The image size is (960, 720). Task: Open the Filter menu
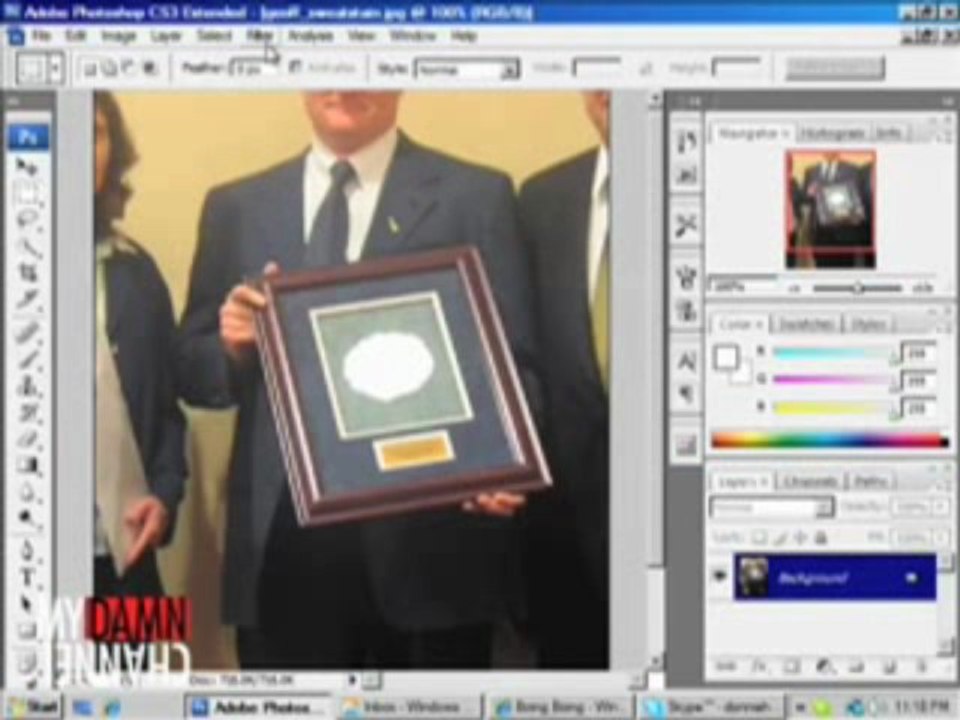[260, 36]
